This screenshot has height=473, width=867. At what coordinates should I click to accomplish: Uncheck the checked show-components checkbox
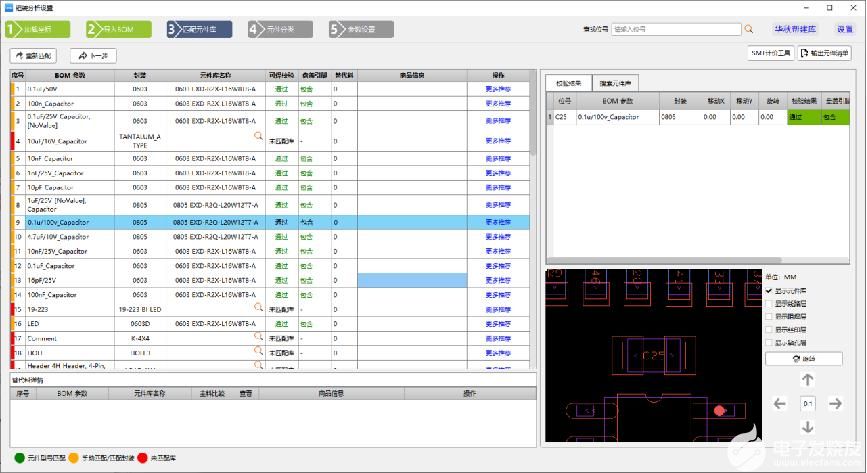pos(769,290)
